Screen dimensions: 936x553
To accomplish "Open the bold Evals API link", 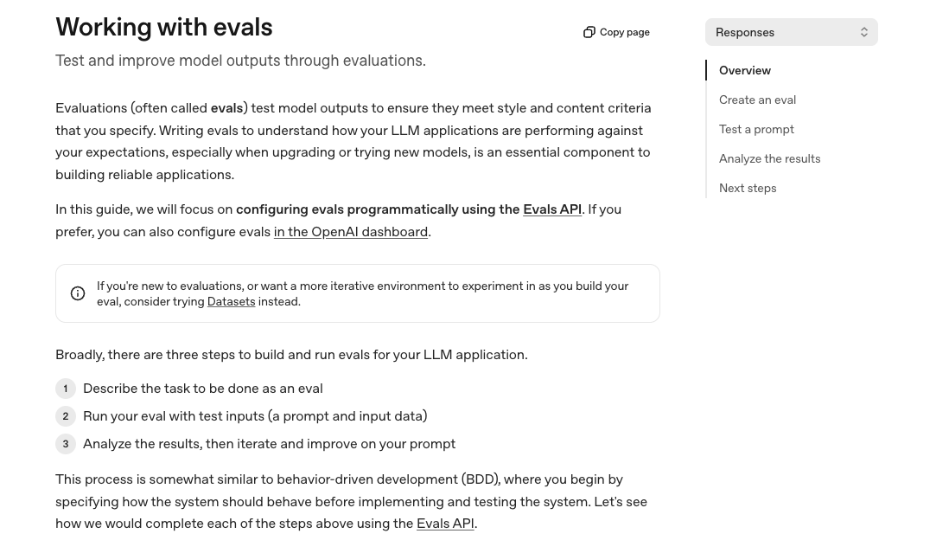I will [552, 210].
